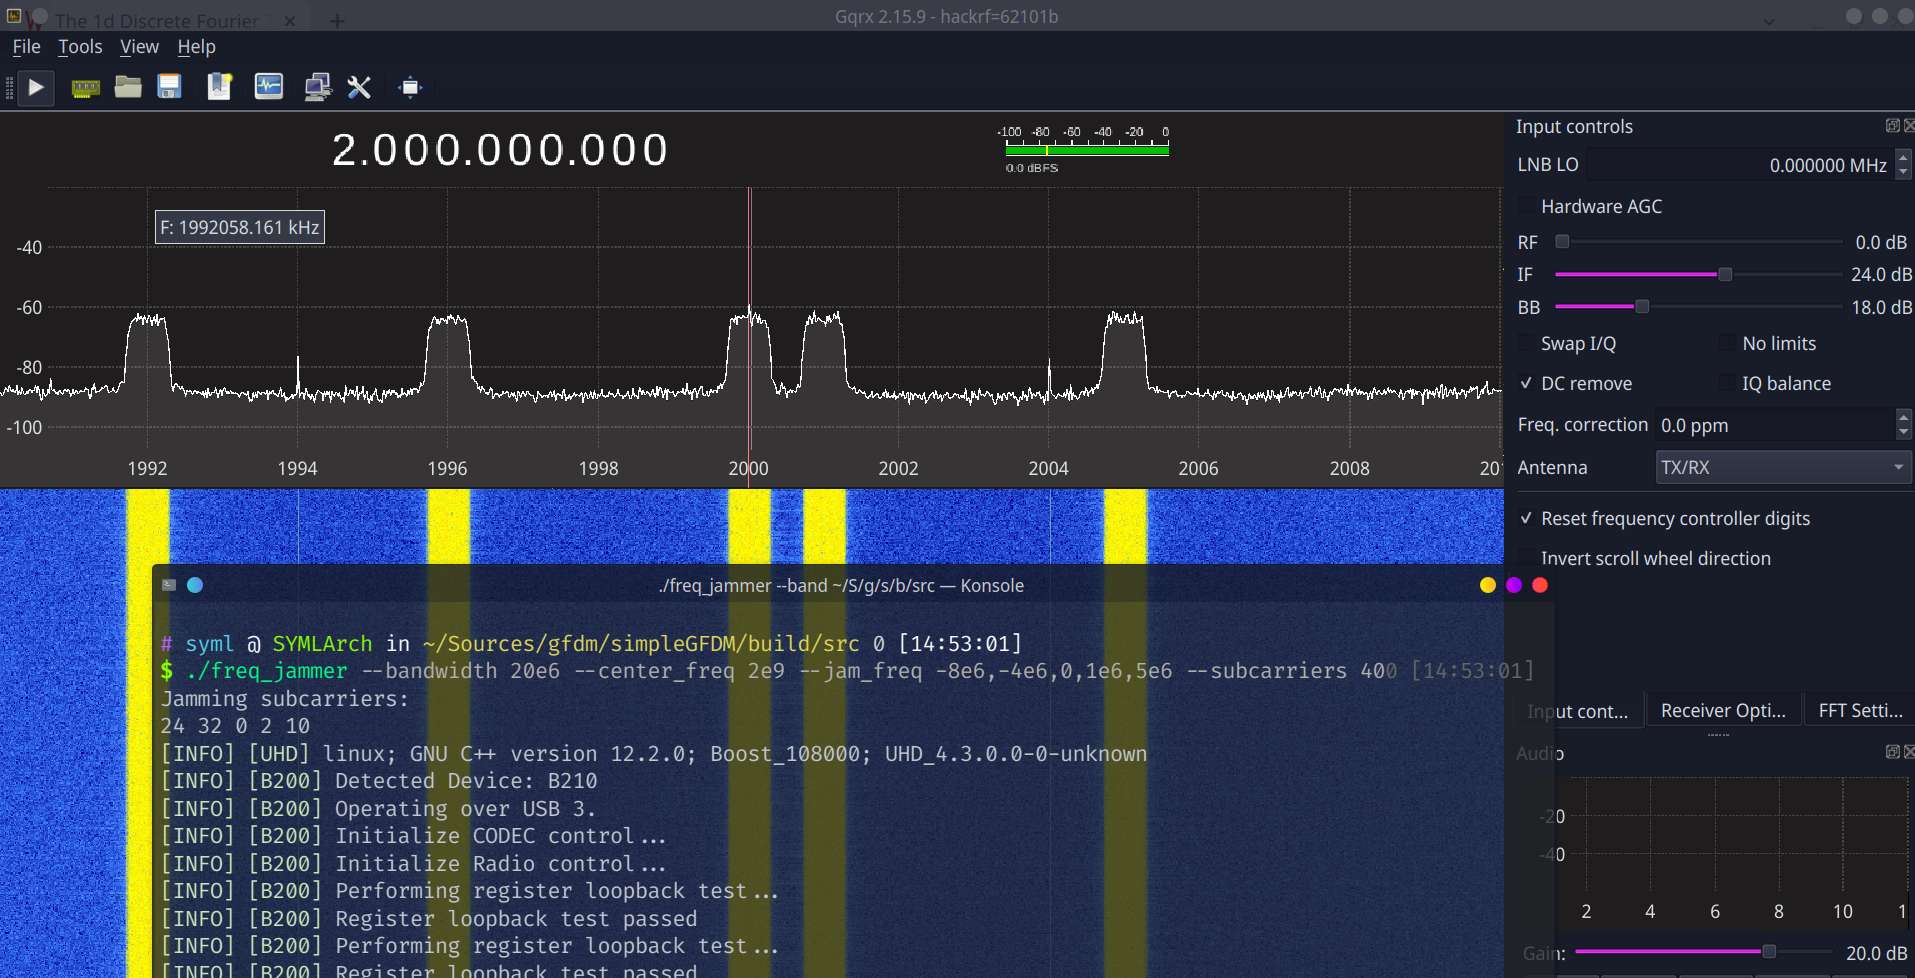Enable the Swap I/Q checkbox
The width and height of the screenshot is (1915, 978).
click(x=1527, y=344)
